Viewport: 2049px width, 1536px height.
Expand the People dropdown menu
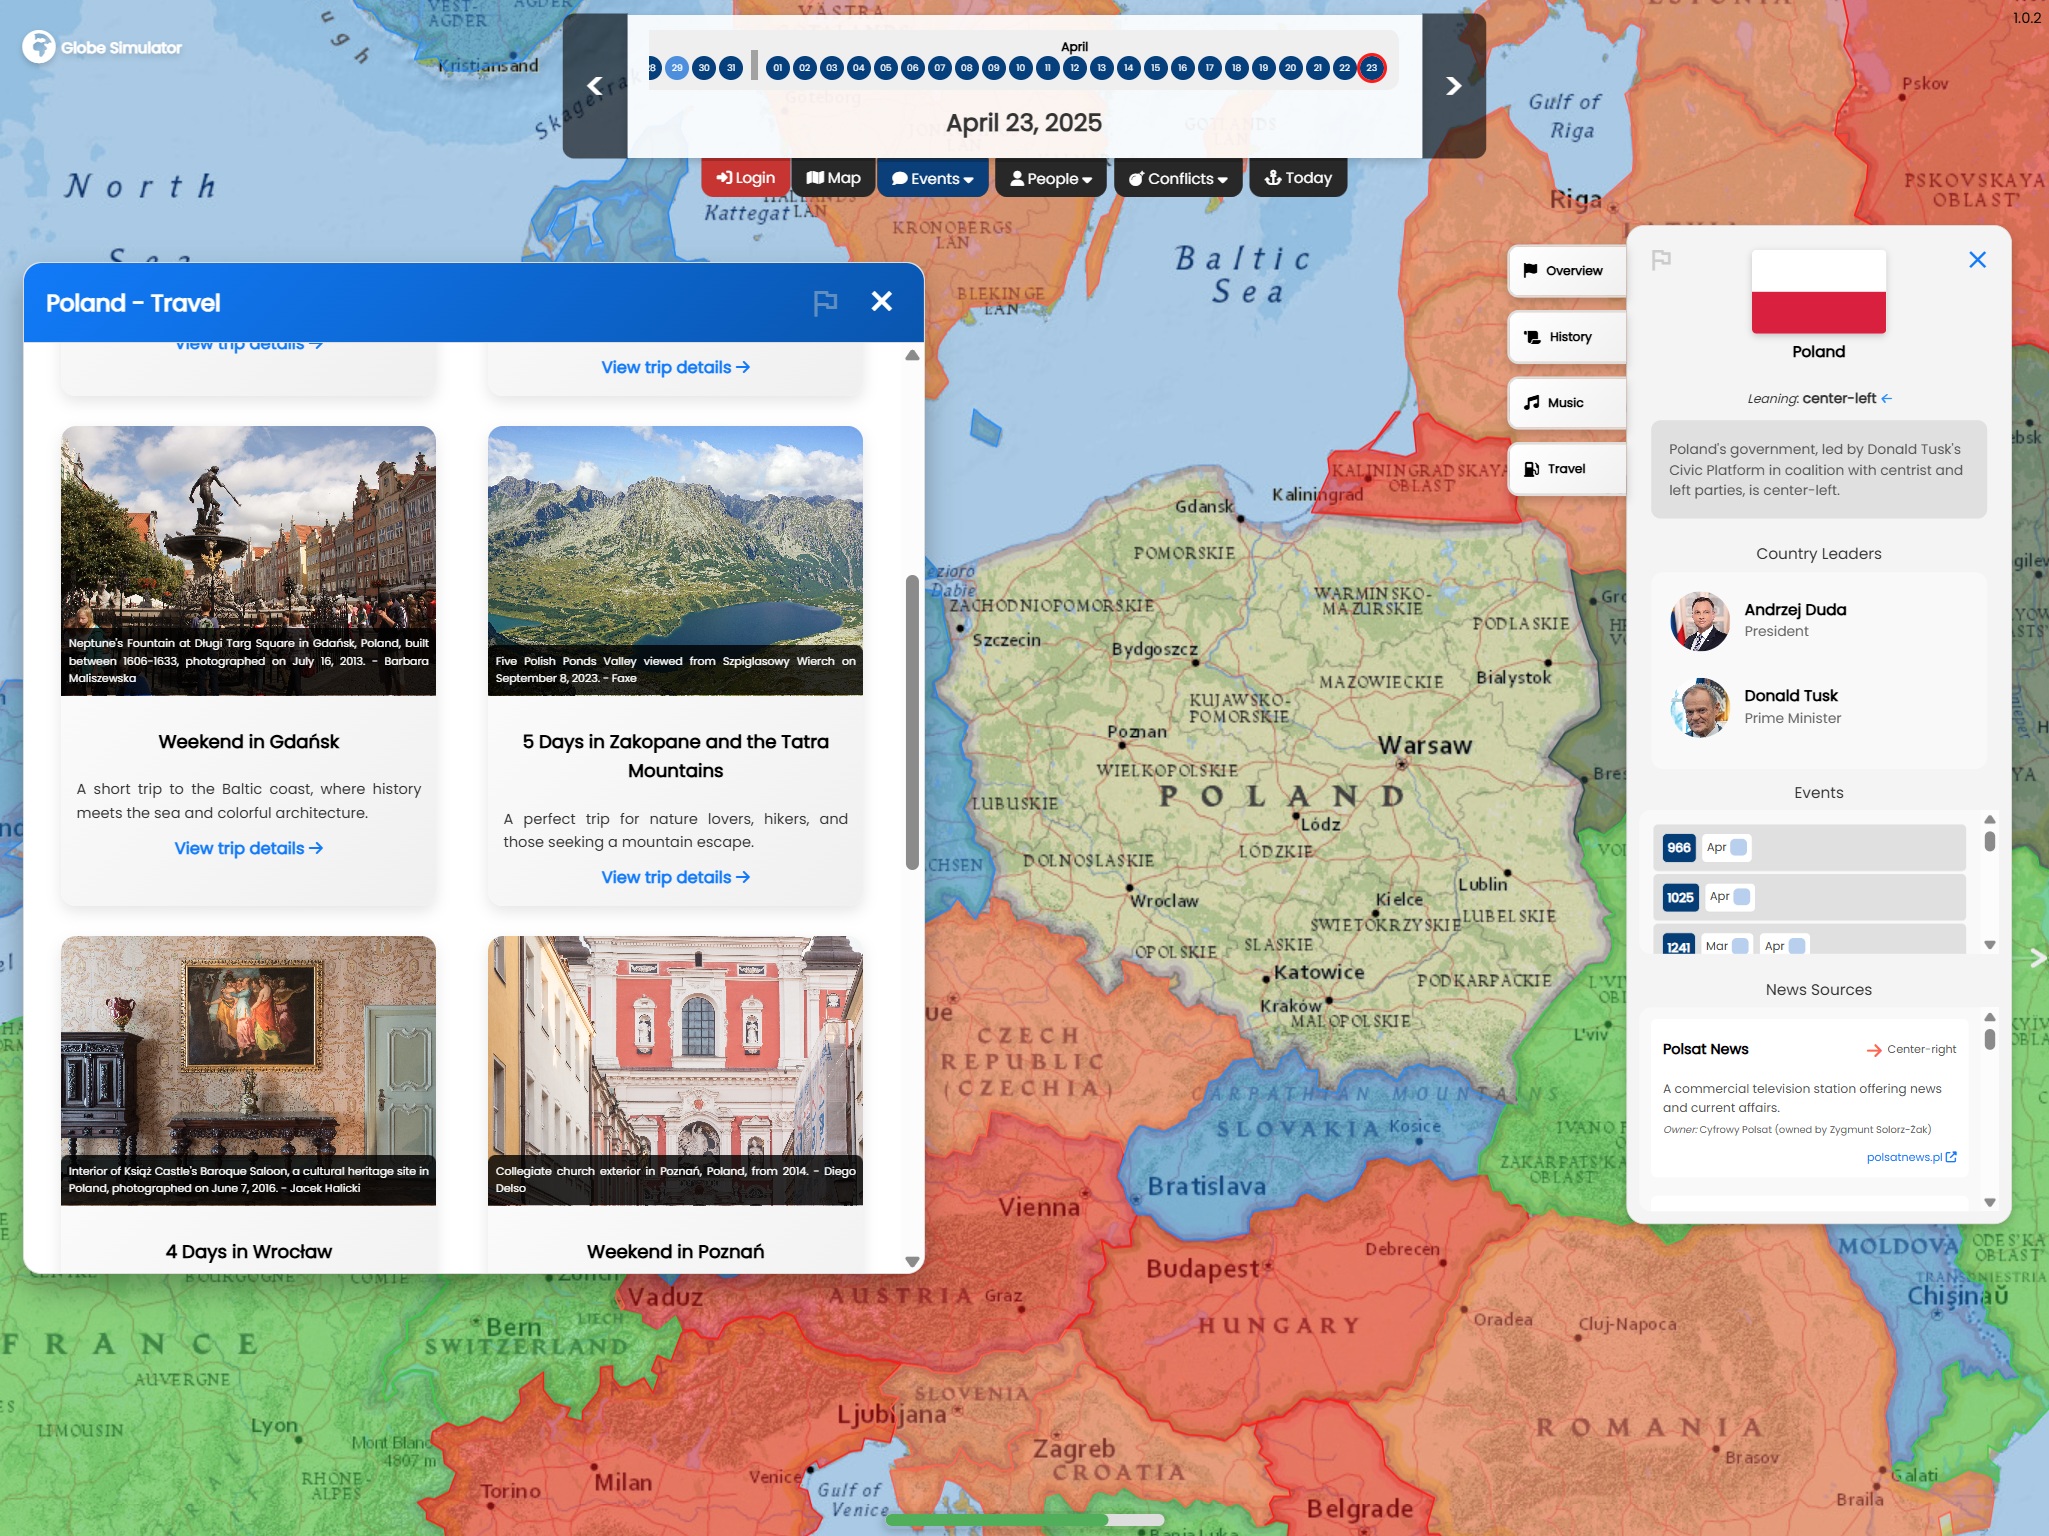[x=1050, y=178]
